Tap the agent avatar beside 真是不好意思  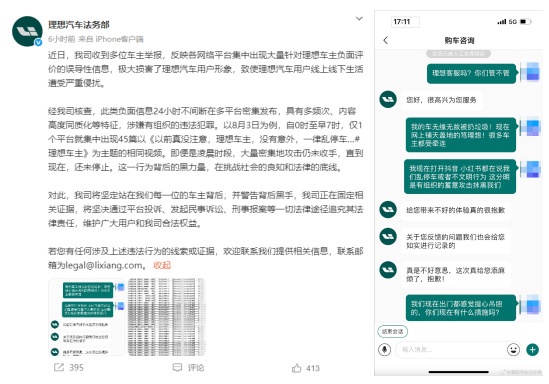point(388,270)
